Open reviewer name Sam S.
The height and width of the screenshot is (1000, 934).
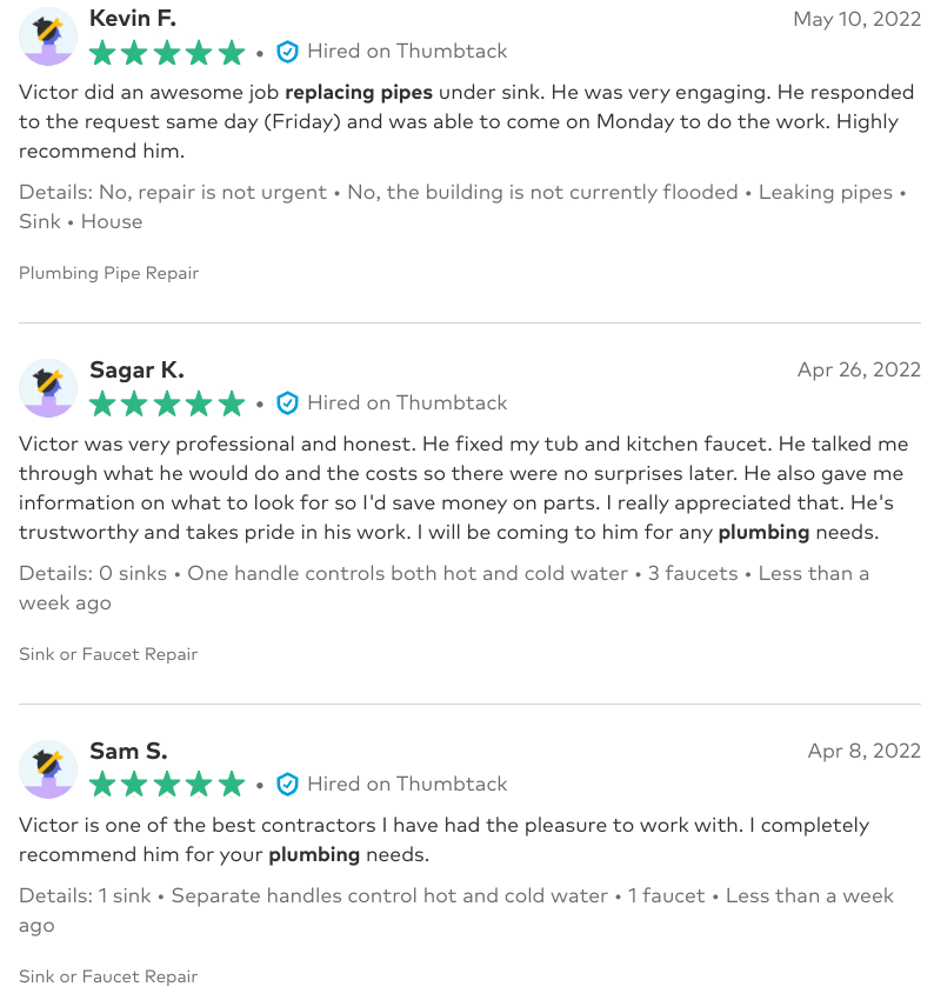click(128, 751)
